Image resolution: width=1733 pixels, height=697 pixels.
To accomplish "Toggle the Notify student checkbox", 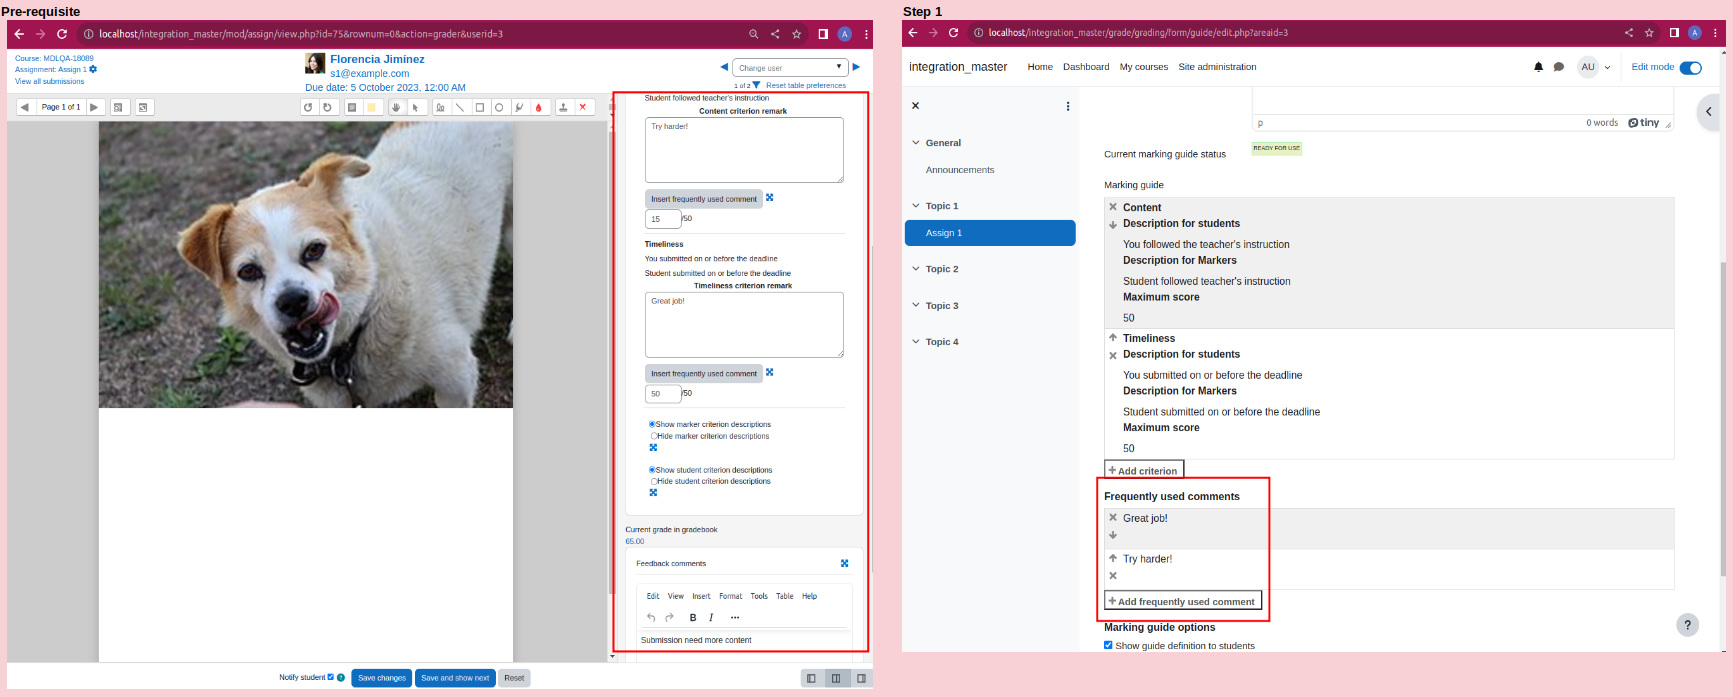I will pos(331,677).
